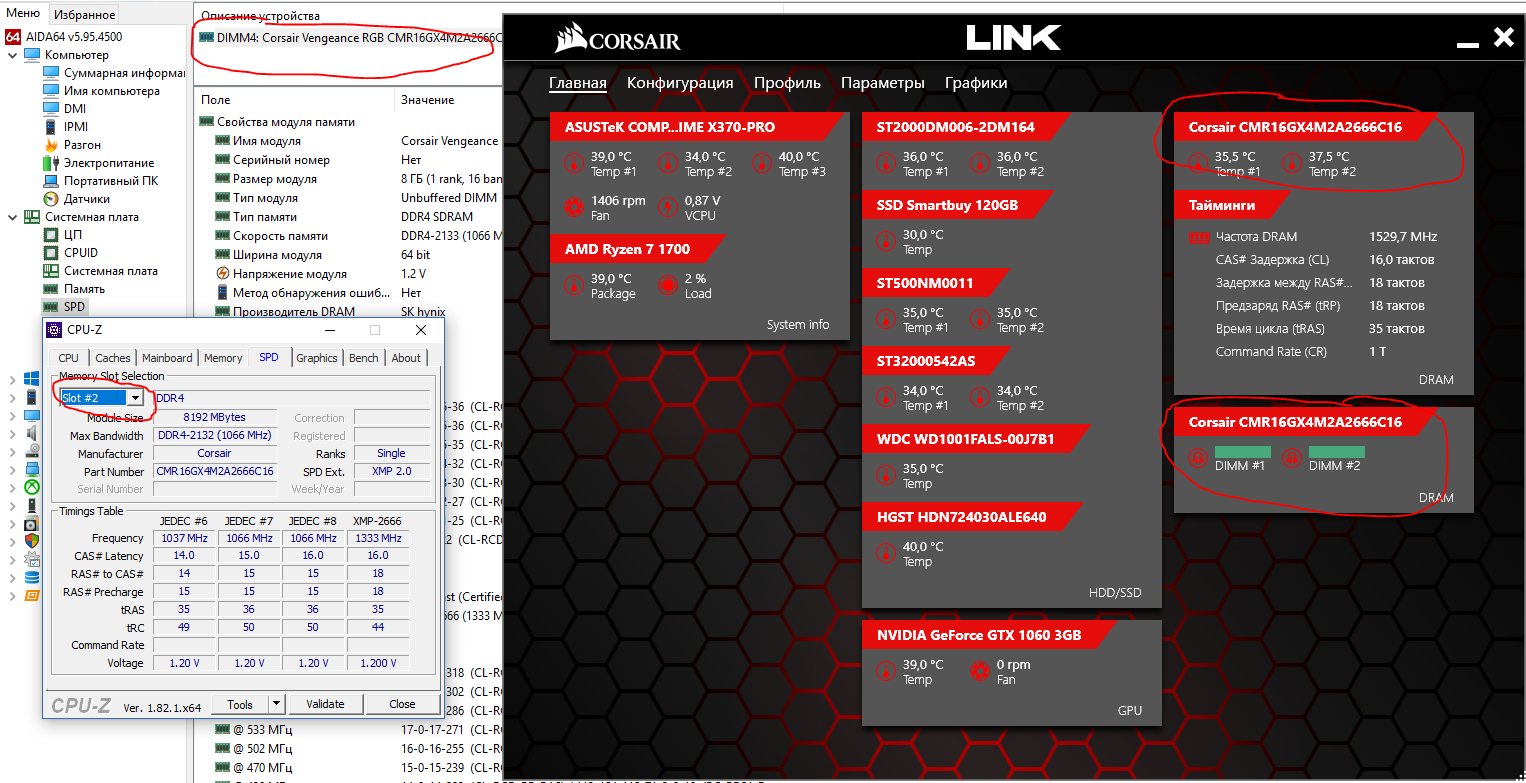Click the WDC WD1001FALS temperature icon
This screenshot has width=1526, height=783.
(x=886, y=476)
